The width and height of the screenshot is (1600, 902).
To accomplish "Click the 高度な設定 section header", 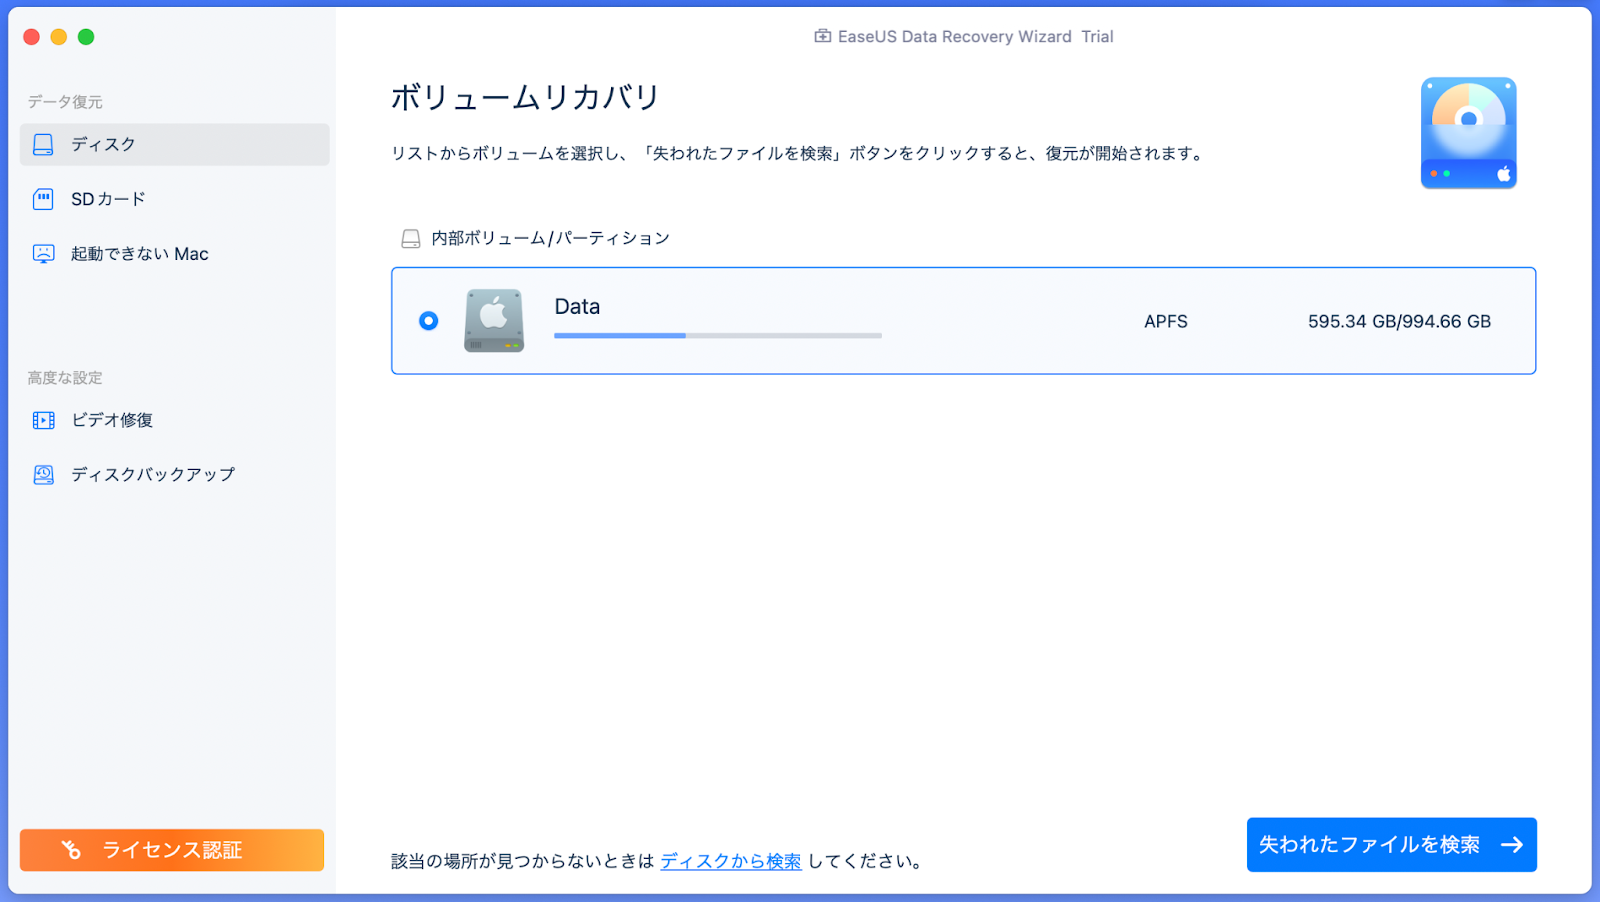I will tap(65, 378).
